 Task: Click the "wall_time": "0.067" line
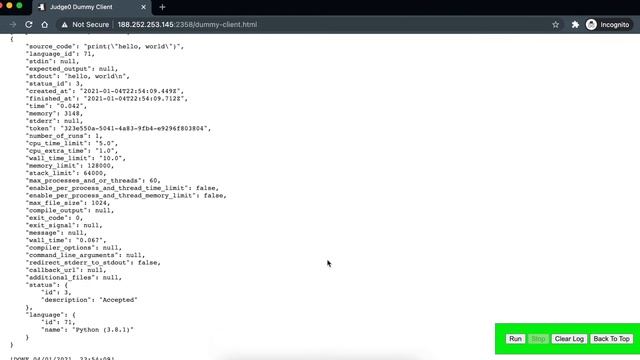(x=66, y=240)
